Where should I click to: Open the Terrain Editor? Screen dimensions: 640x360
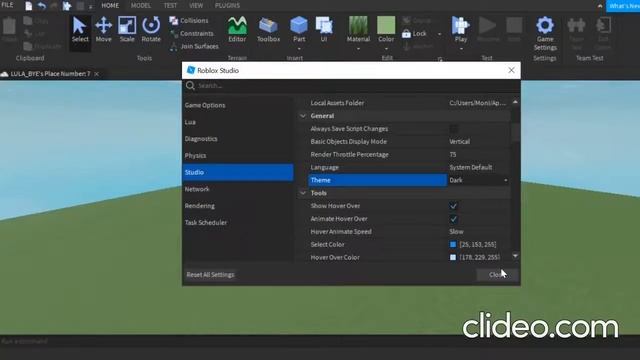tap(237, 30)
